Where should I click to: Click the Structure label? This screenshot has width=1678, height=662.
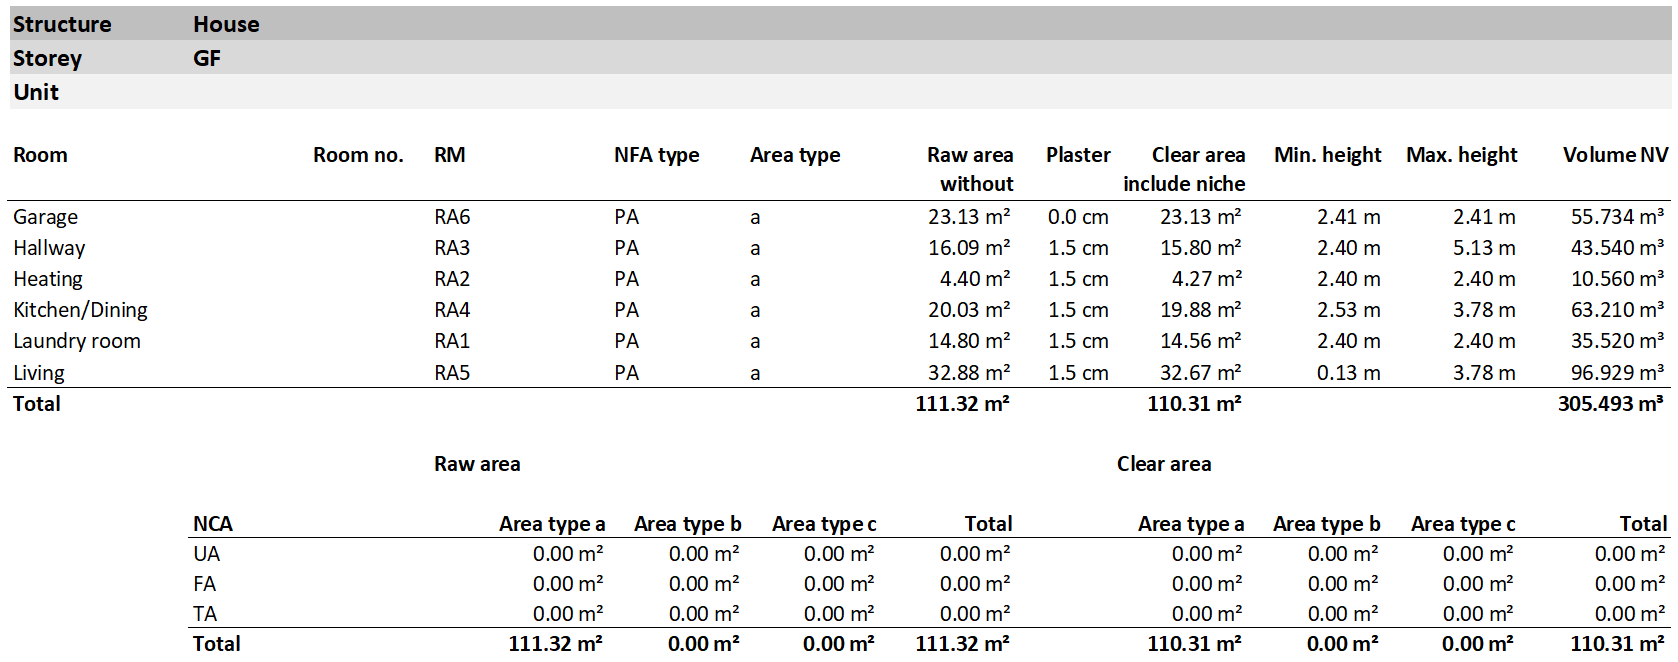pyautogui.click(x=62, y=24)
